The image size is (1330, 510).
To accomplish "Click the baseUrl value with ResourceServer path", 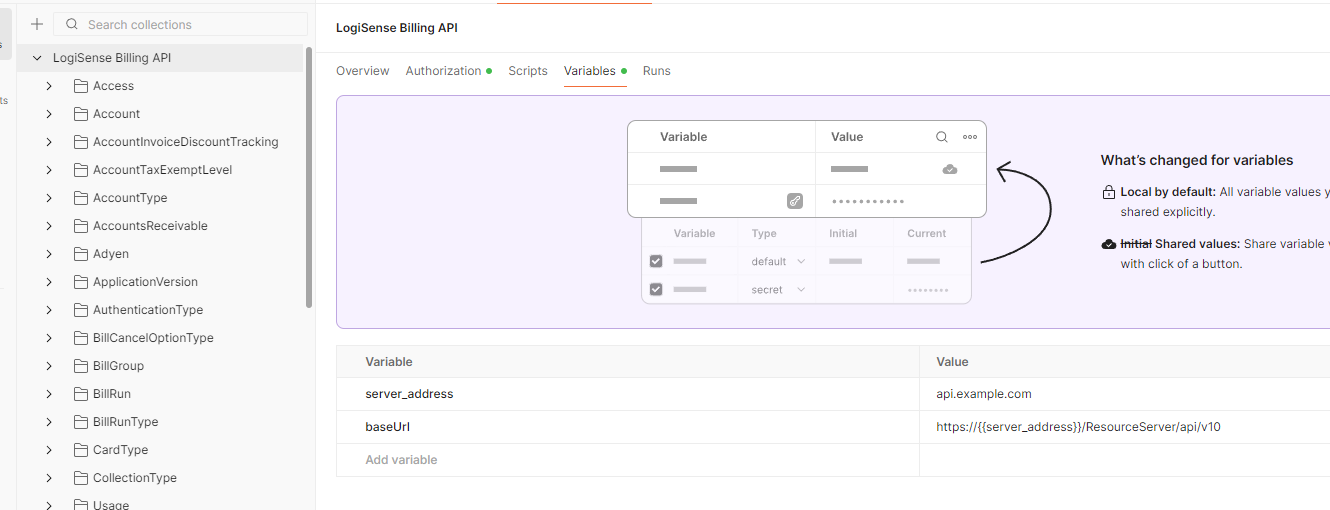I will point(1125,427).
